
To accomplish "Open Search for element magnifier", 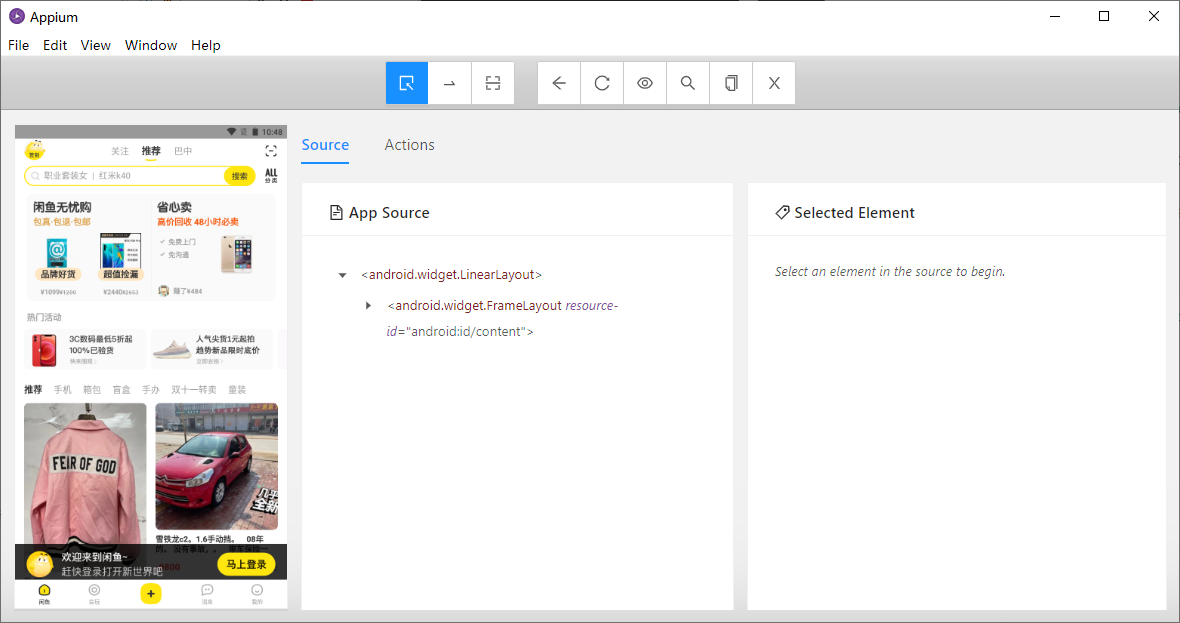I will pyautogui.click(x=688, y=83).
